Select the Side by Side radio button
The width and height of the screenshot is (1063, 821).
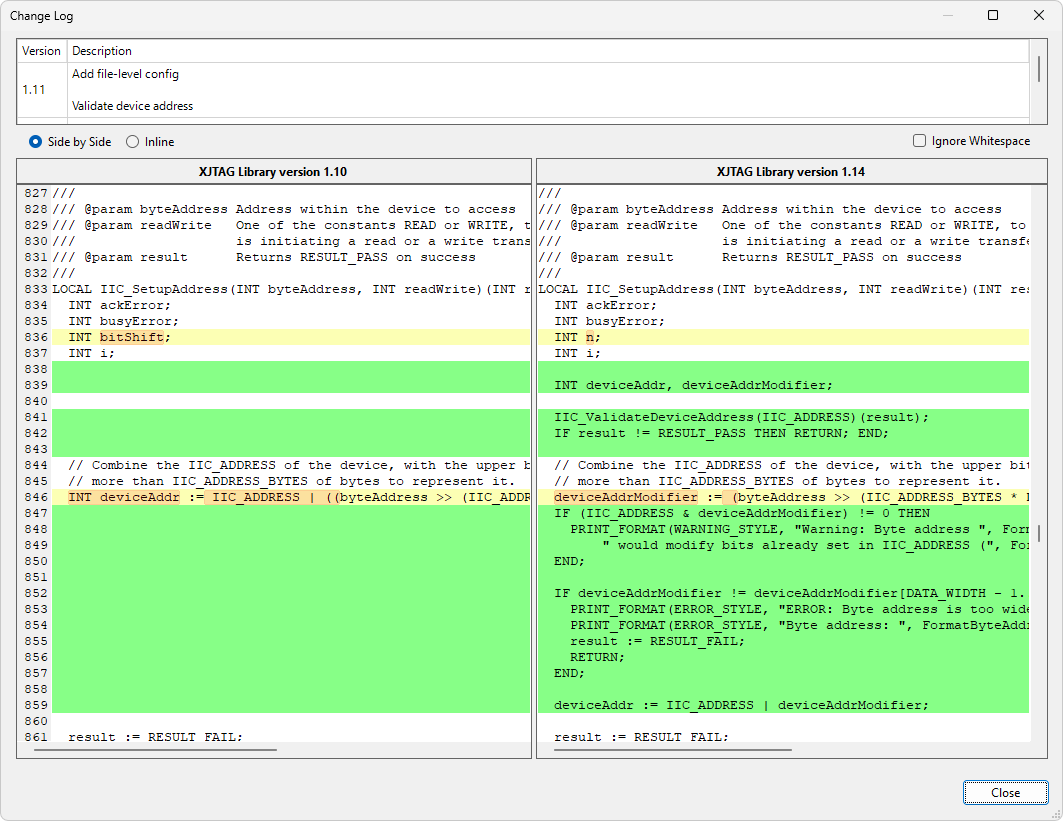pyautogui.click(x=36, y=142)
